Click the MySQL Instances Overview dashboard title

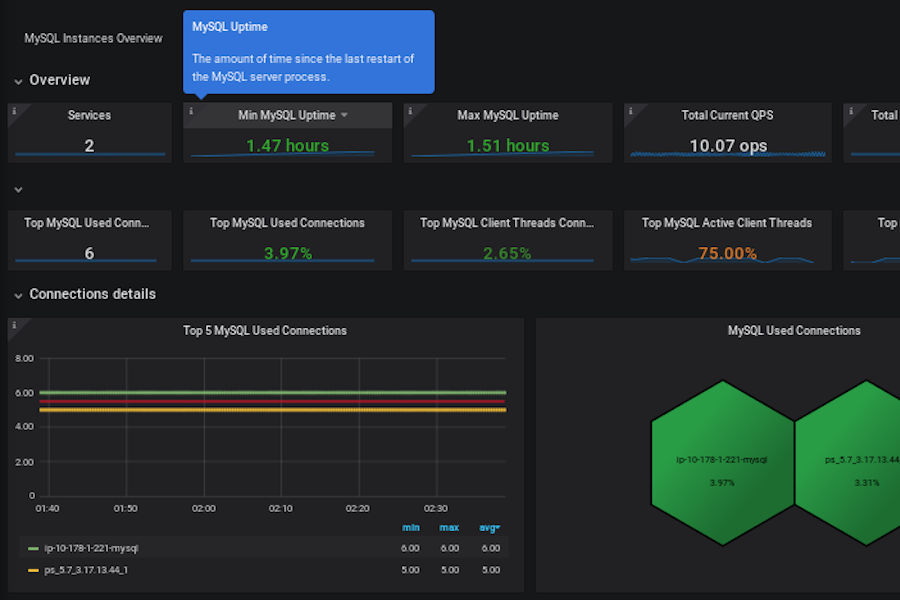[x=93, y=39]
